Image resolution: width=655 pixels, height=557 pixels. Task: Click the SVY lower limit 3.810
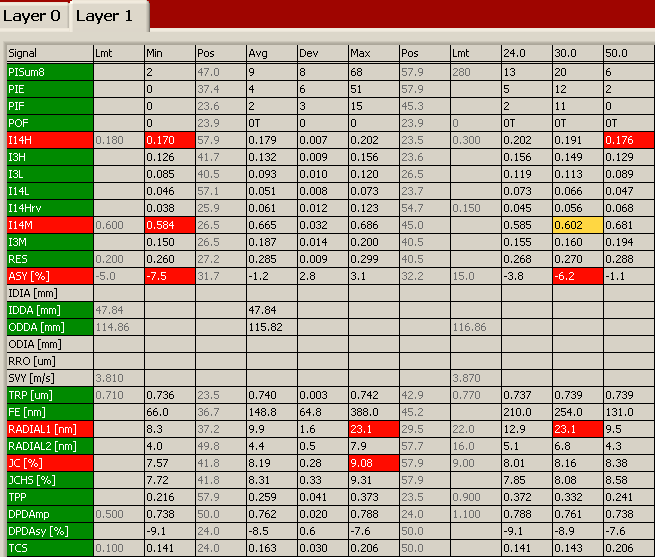119,378
